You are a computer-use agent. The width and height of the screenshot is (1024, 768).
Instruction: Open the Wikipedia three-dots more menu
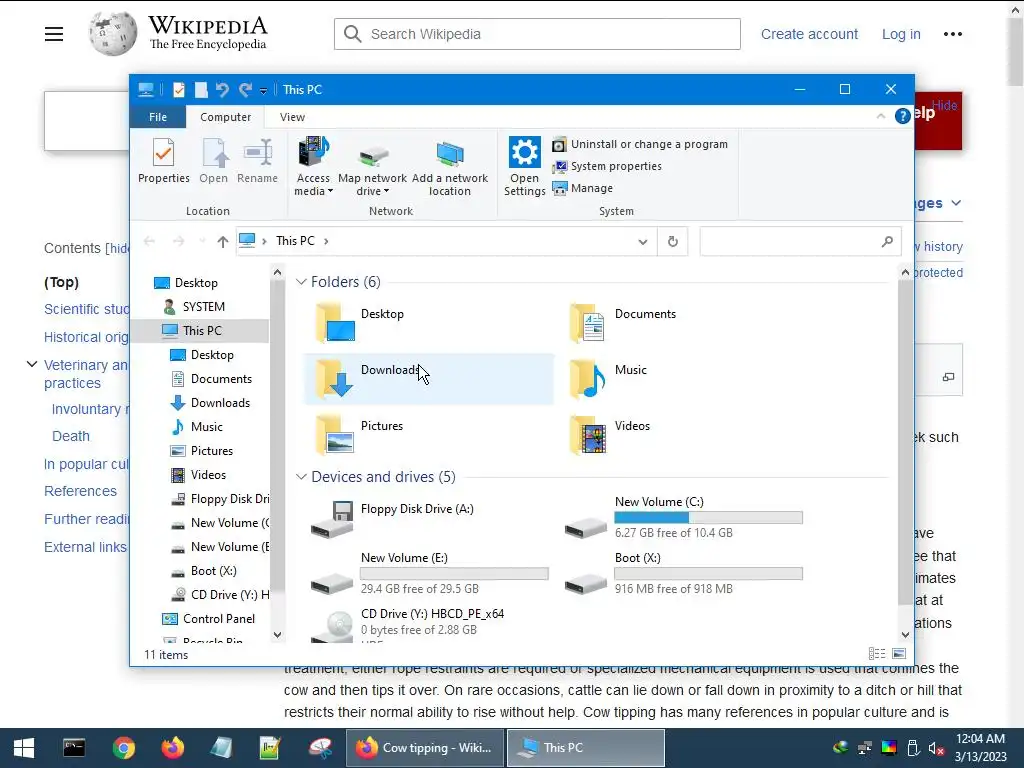pos(953,34)
